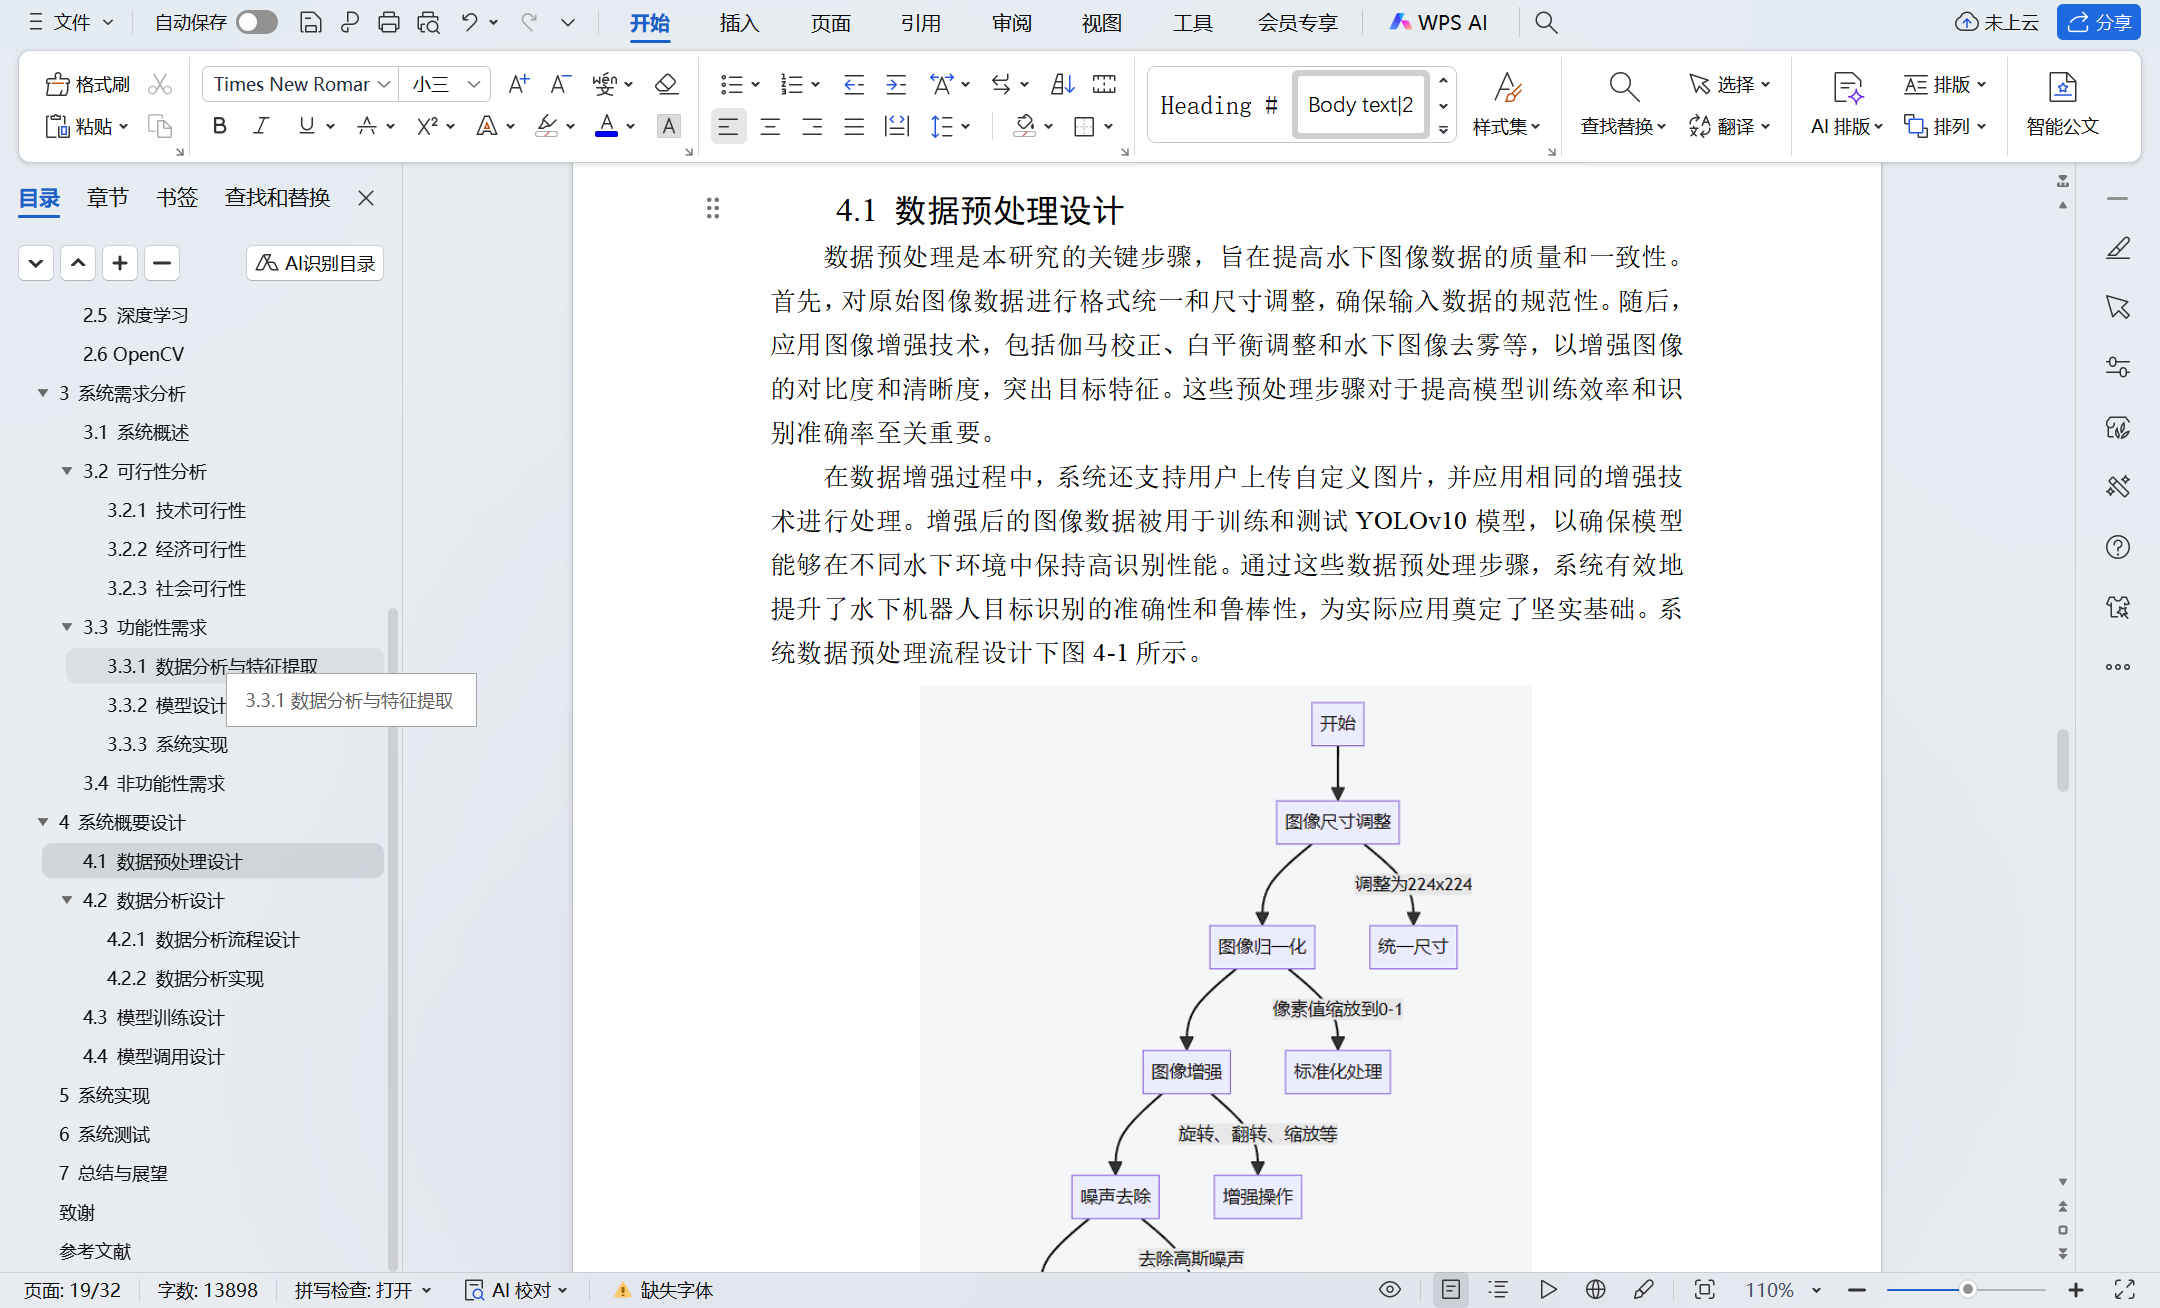The height and width of the screenshot is (1308, 2160).
Task: Click the search magnifier in title bar
Action: 1546,22
